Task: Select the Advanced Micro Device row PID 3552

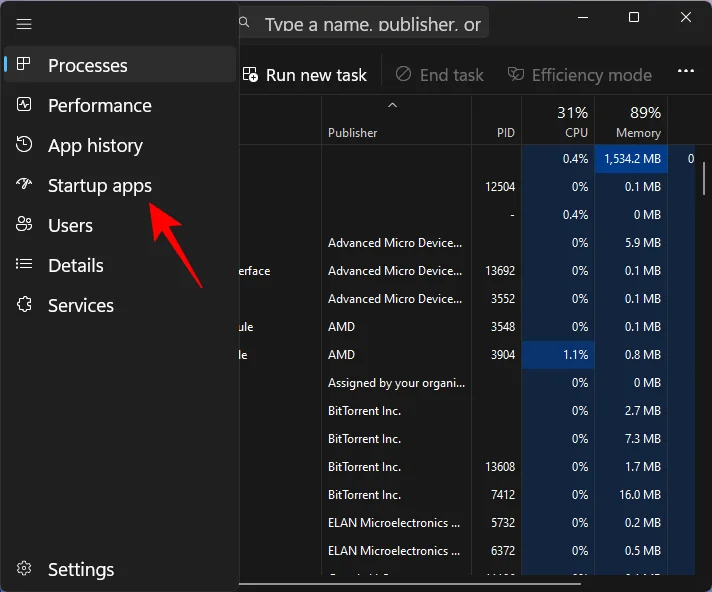Action: [x=467, y=299]
